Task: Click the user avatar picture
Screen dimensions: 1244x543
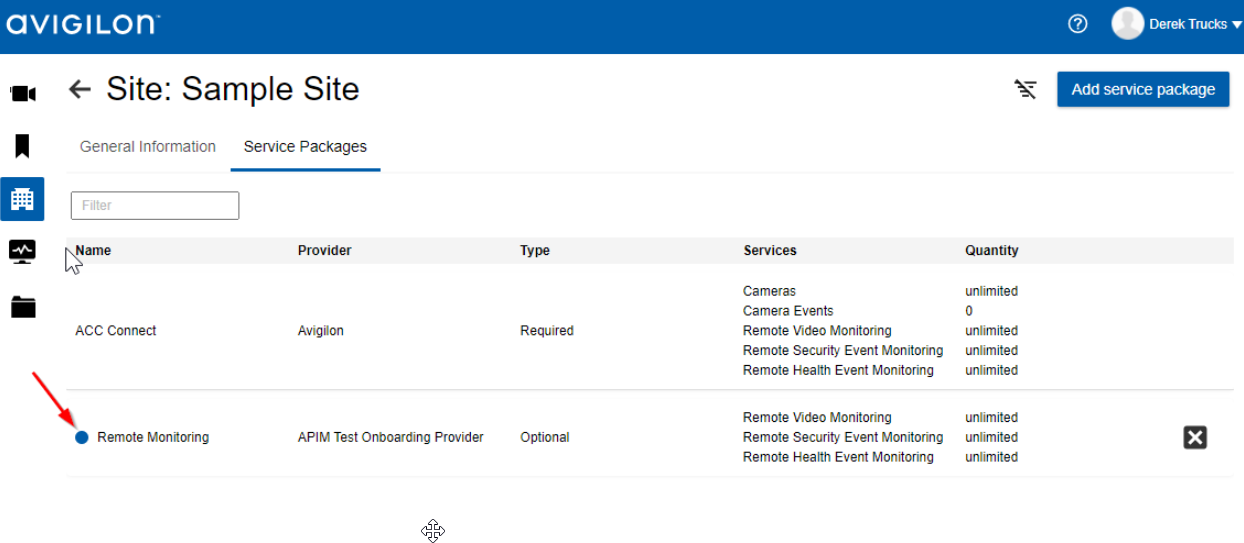Action: pyautogui.click(x=1127, y=25)
